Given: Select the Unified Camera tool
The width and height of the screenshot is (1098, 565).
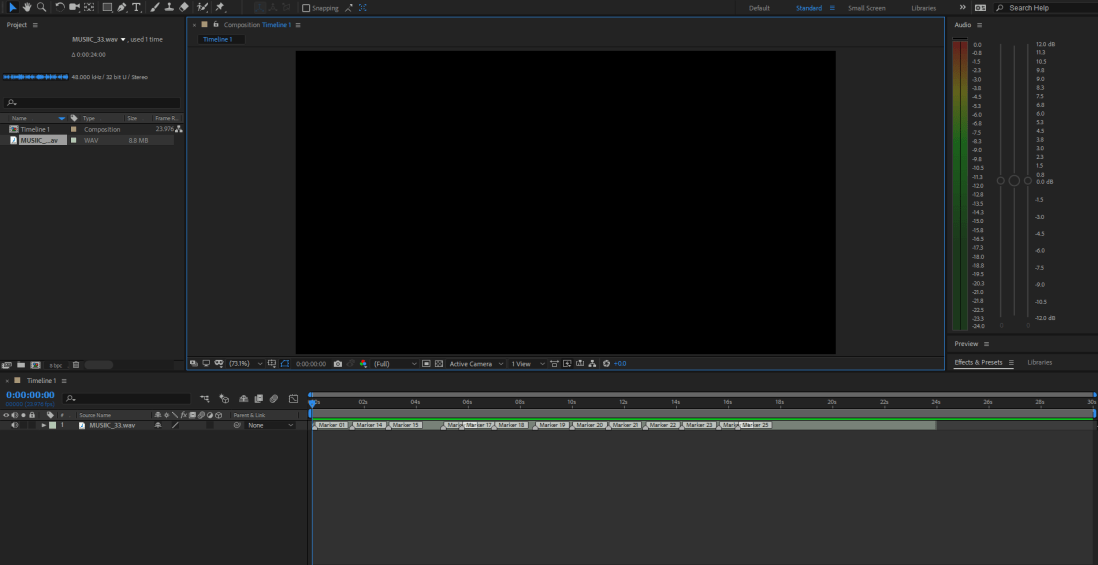Looking at the screenshot, I should pyautogui.click(x=74, y=7).
